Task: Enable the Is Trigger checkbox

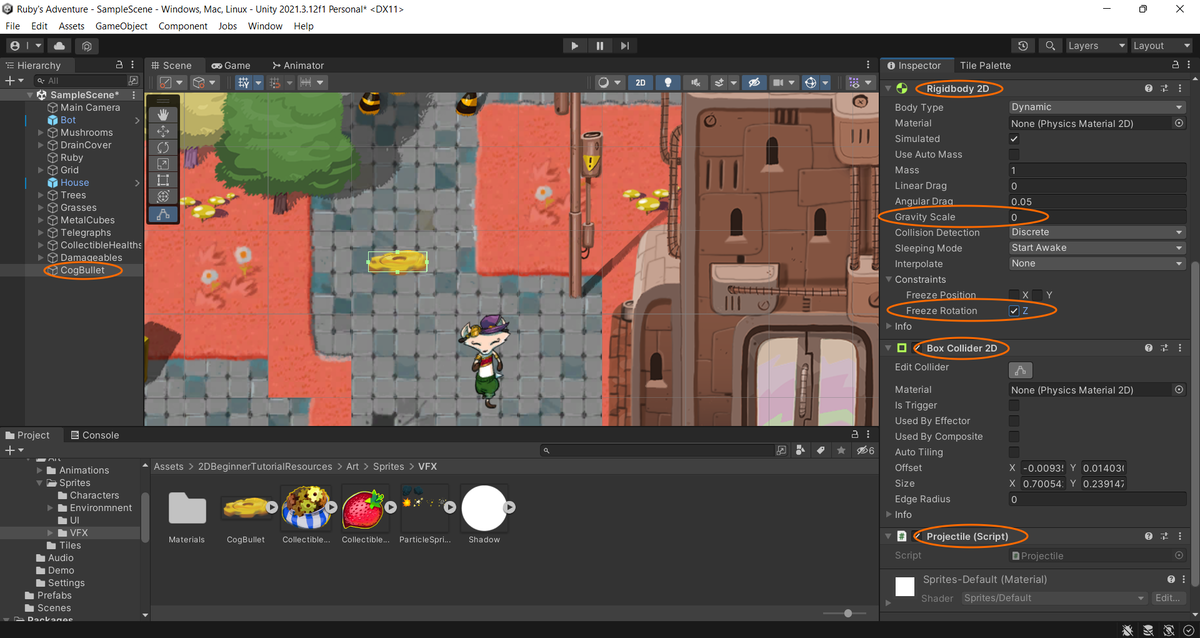Action: pyautogui.click(x=1014, y=405)
